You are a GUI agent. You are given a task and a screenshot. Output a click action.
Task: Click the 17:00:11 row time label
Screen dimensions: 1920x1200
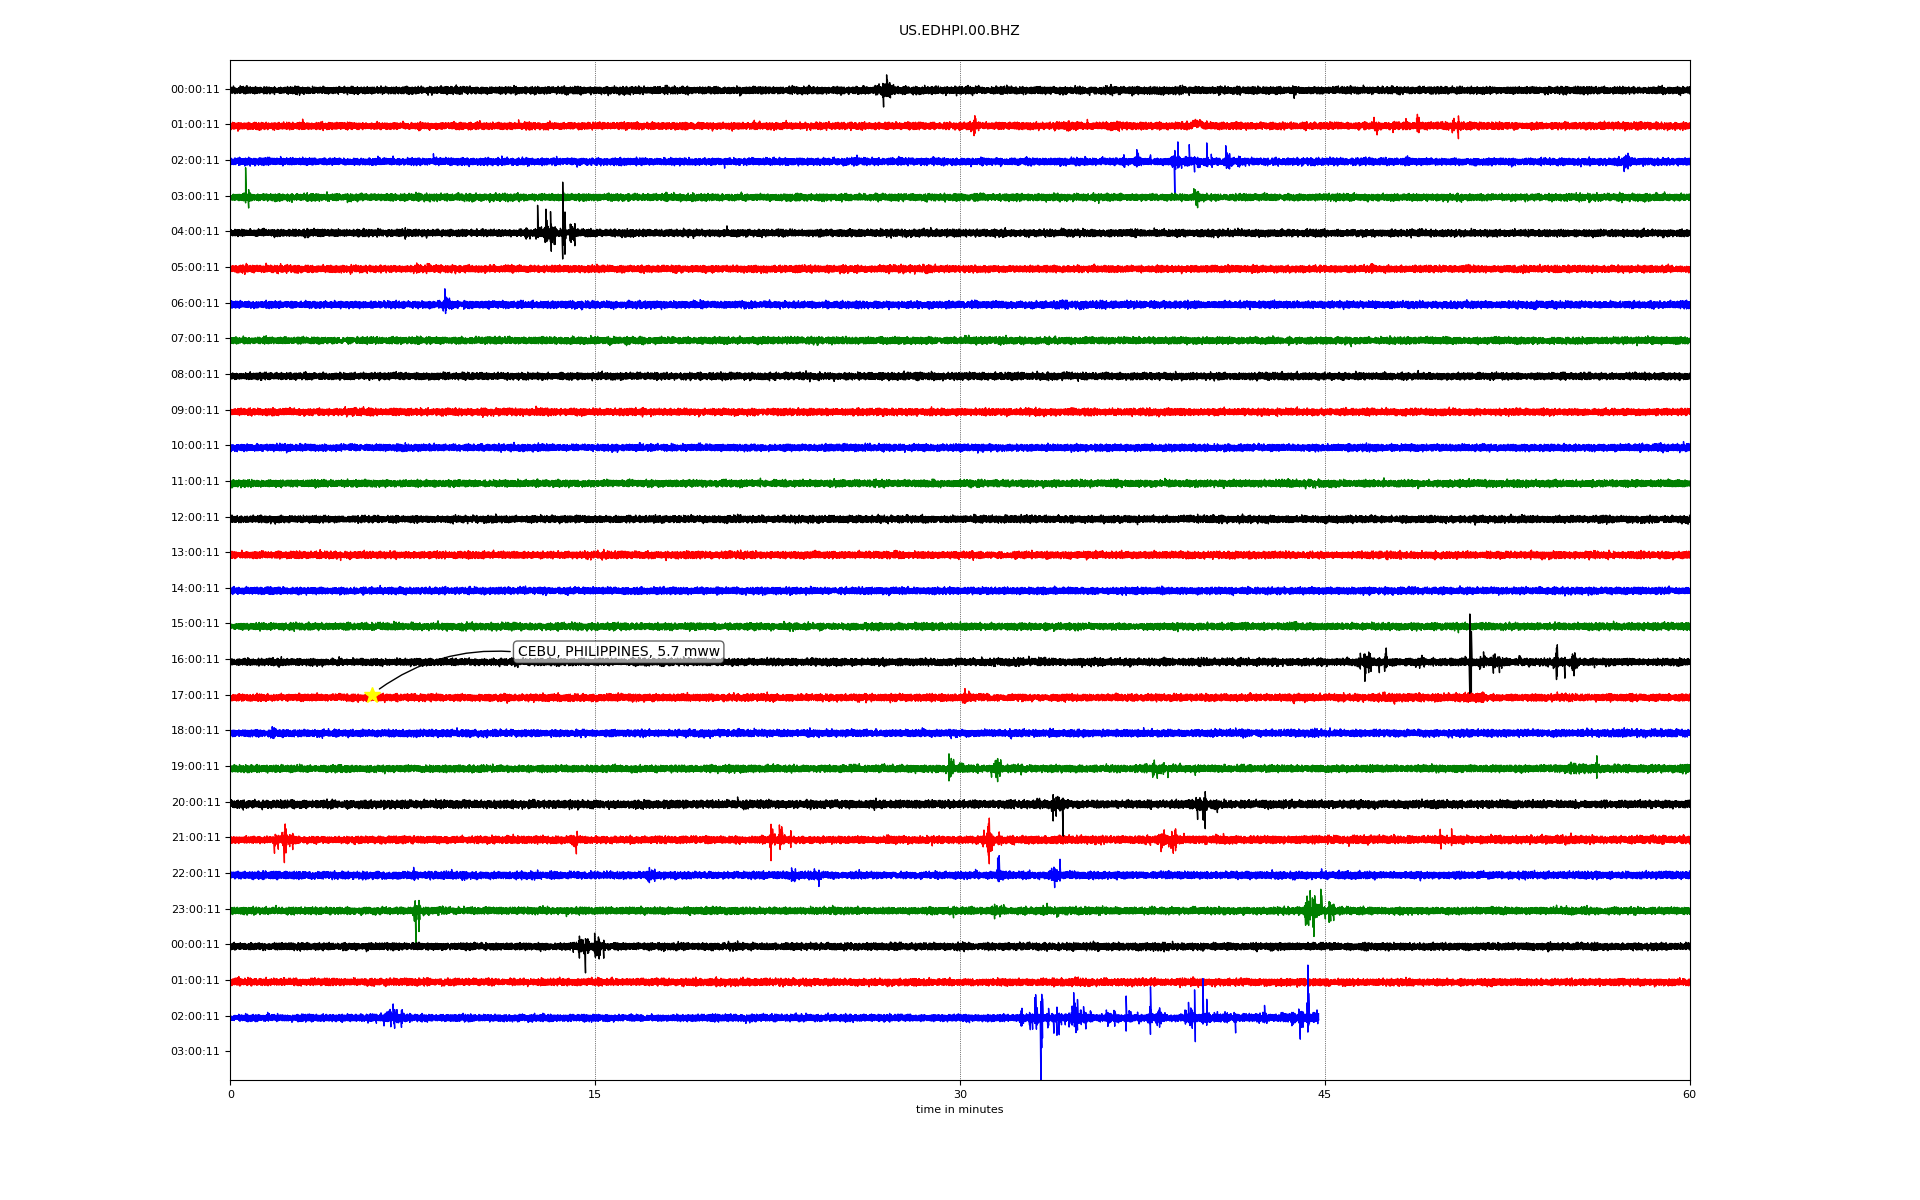click(195, 696)
